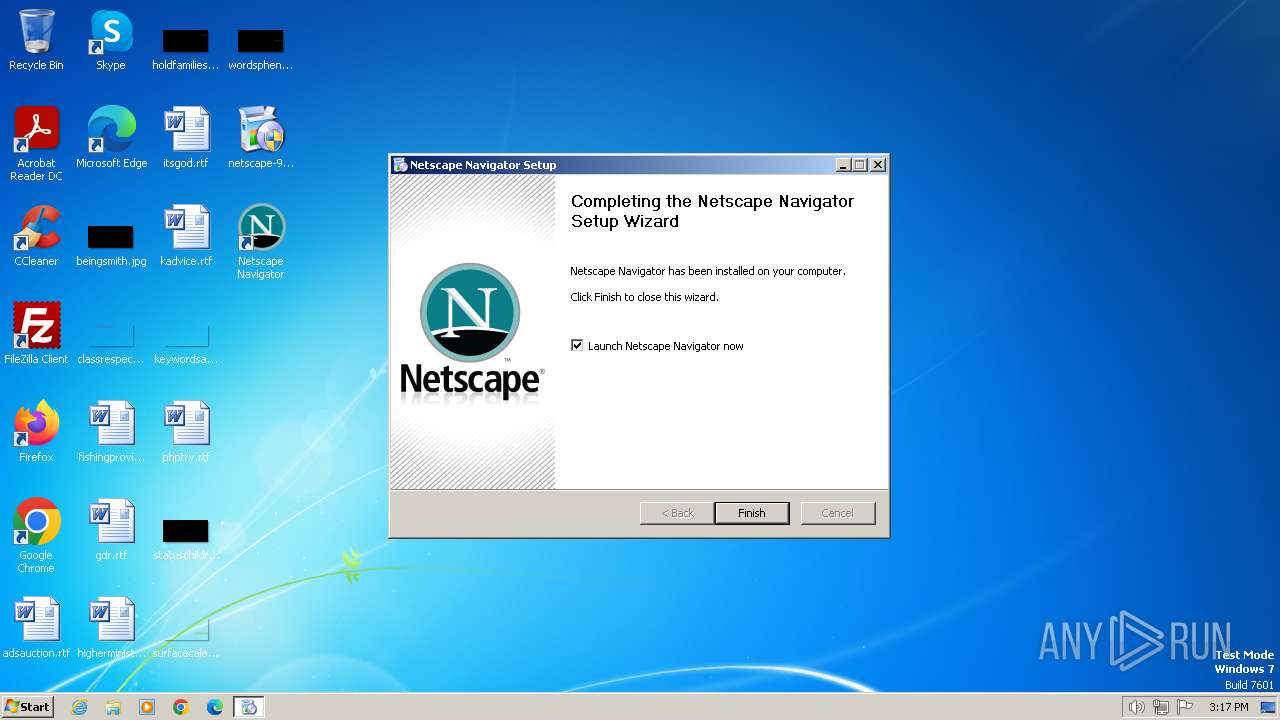Select the highermin document icon

point(111,628)
